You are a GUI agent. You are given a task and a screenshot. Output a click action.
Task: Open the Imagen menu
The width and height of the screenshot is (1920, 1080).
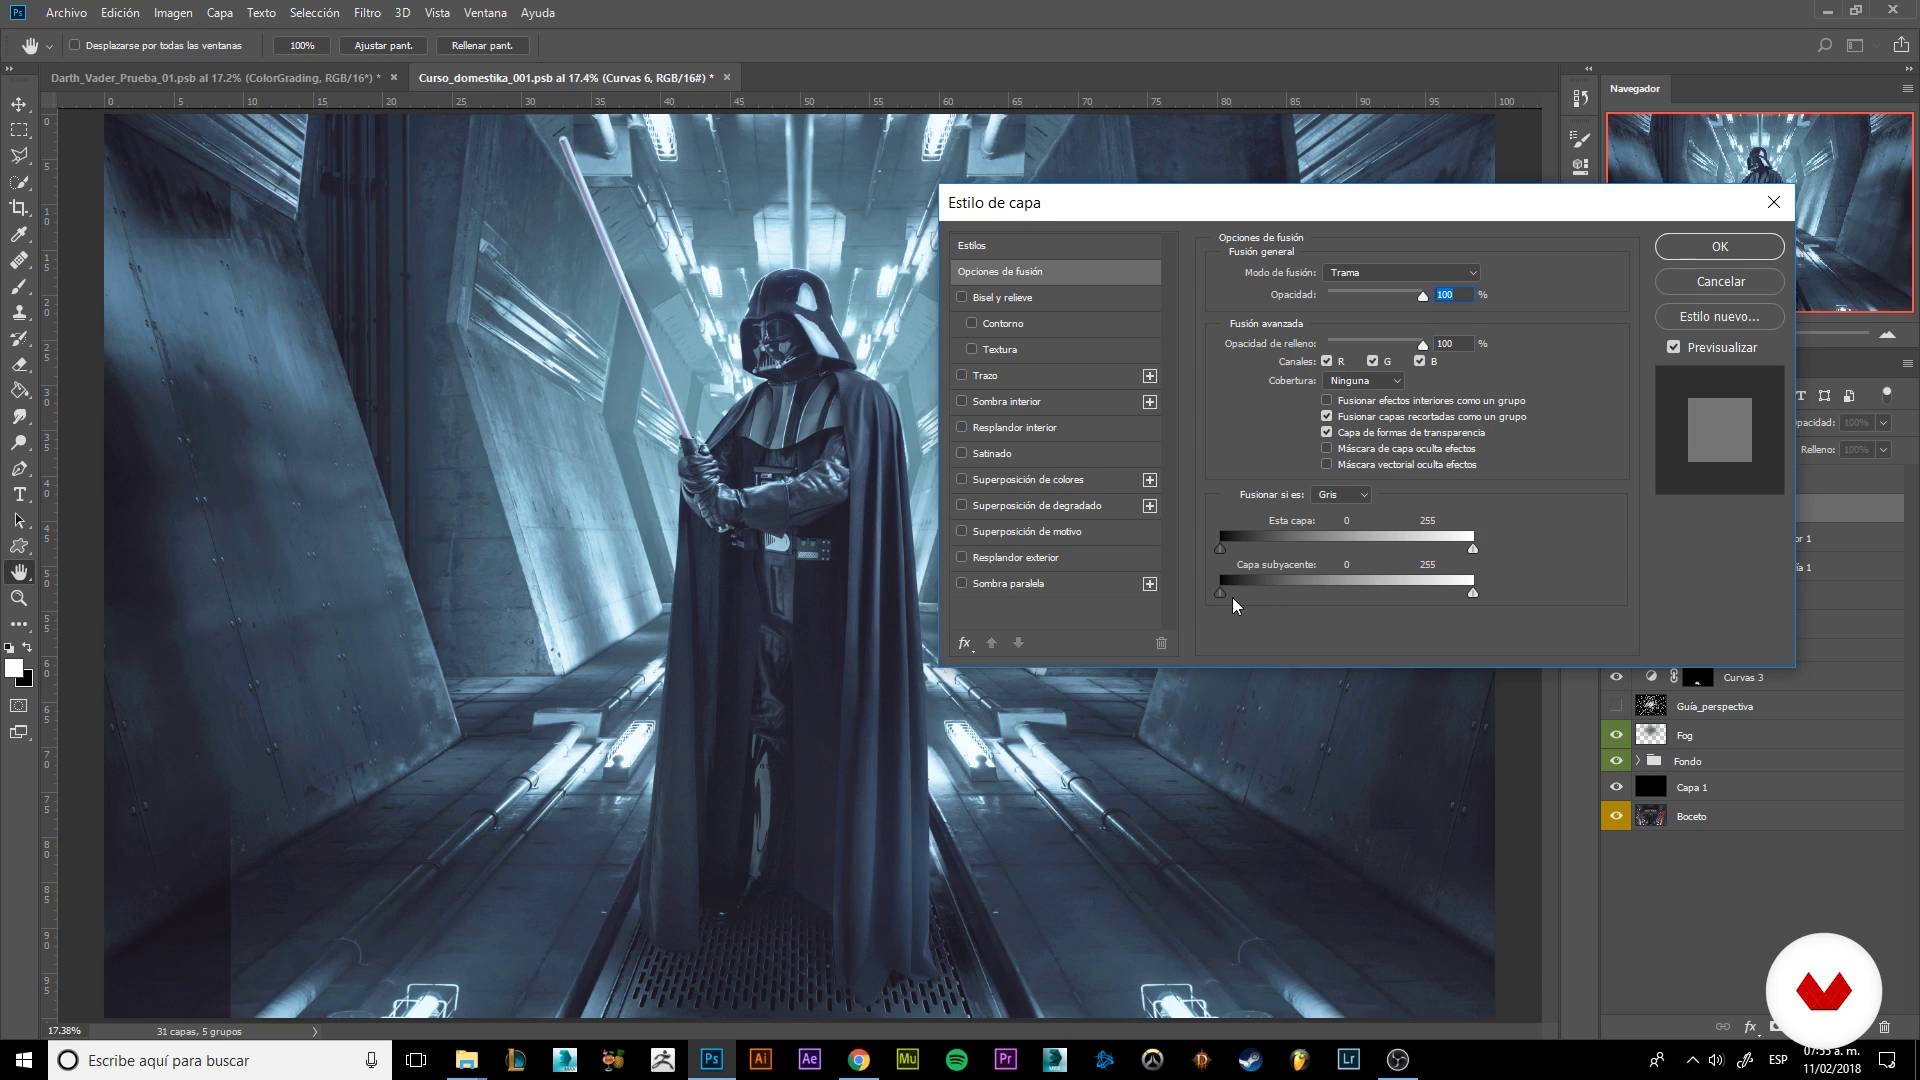(173, 13)
